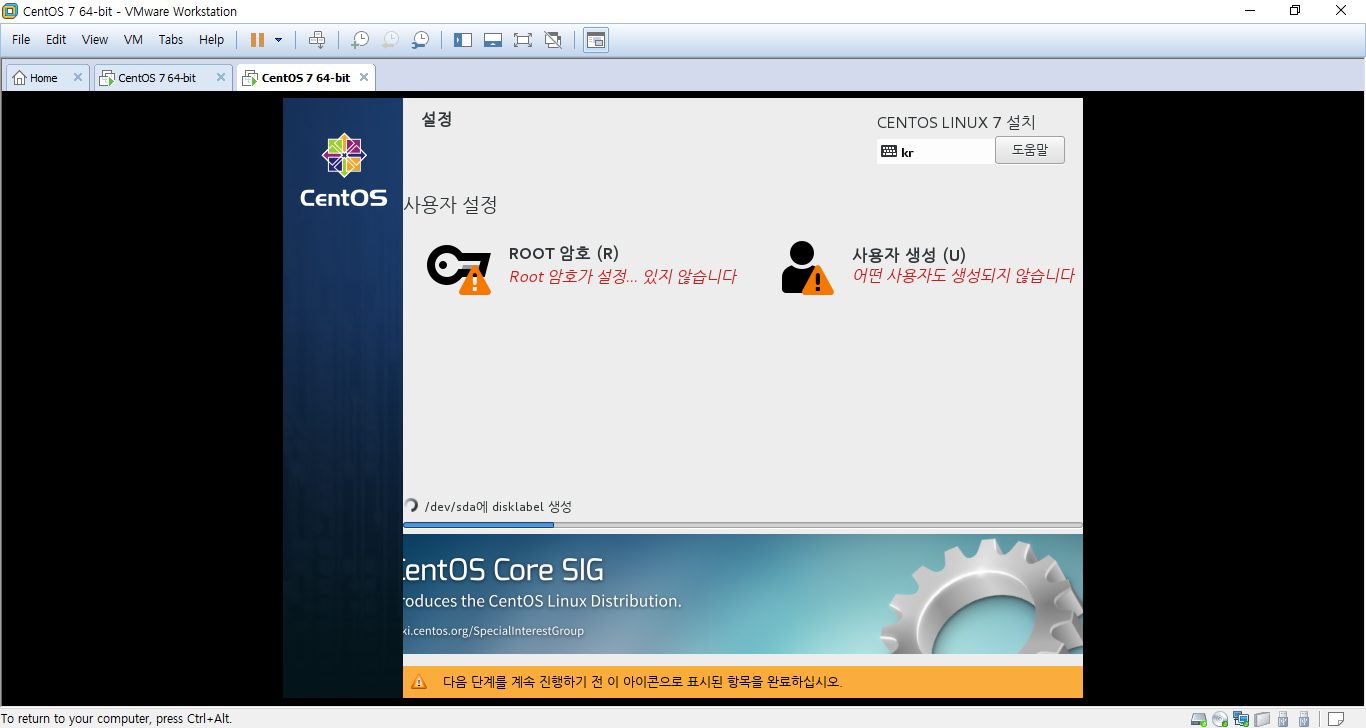Toggle the thumbnail bar icon
The image size is (1366, 728).
tap(492, 40)
